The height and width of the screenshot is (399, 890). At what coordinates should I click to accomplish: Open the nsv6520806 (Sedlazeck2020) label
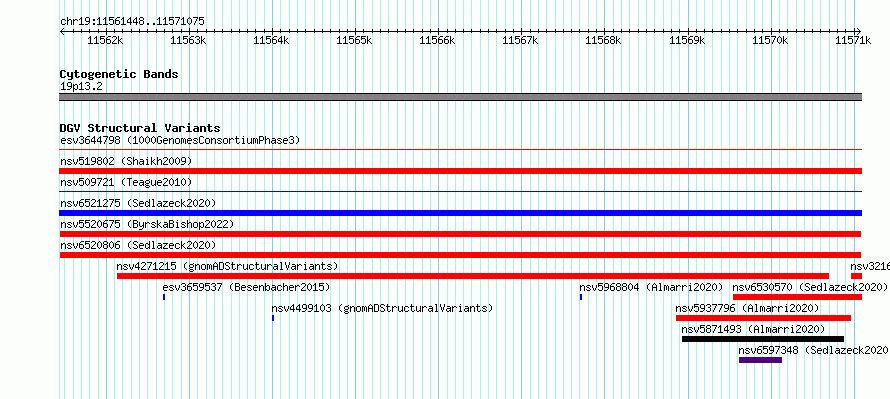click(x=138, y=245)
